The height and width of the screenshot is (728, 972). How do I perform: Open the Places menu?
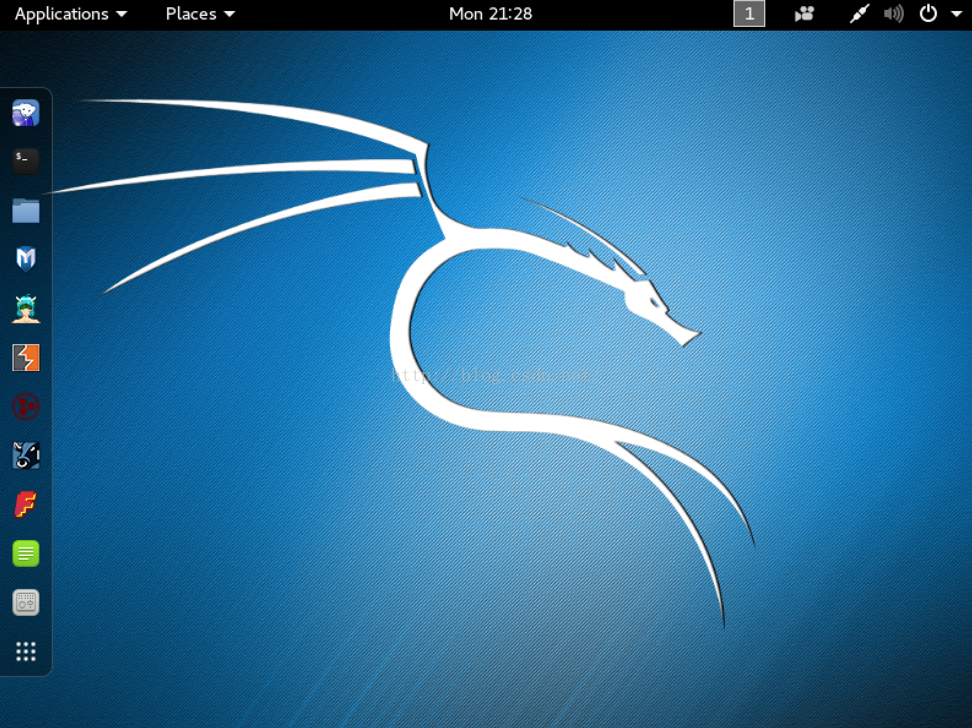[200, 14]
